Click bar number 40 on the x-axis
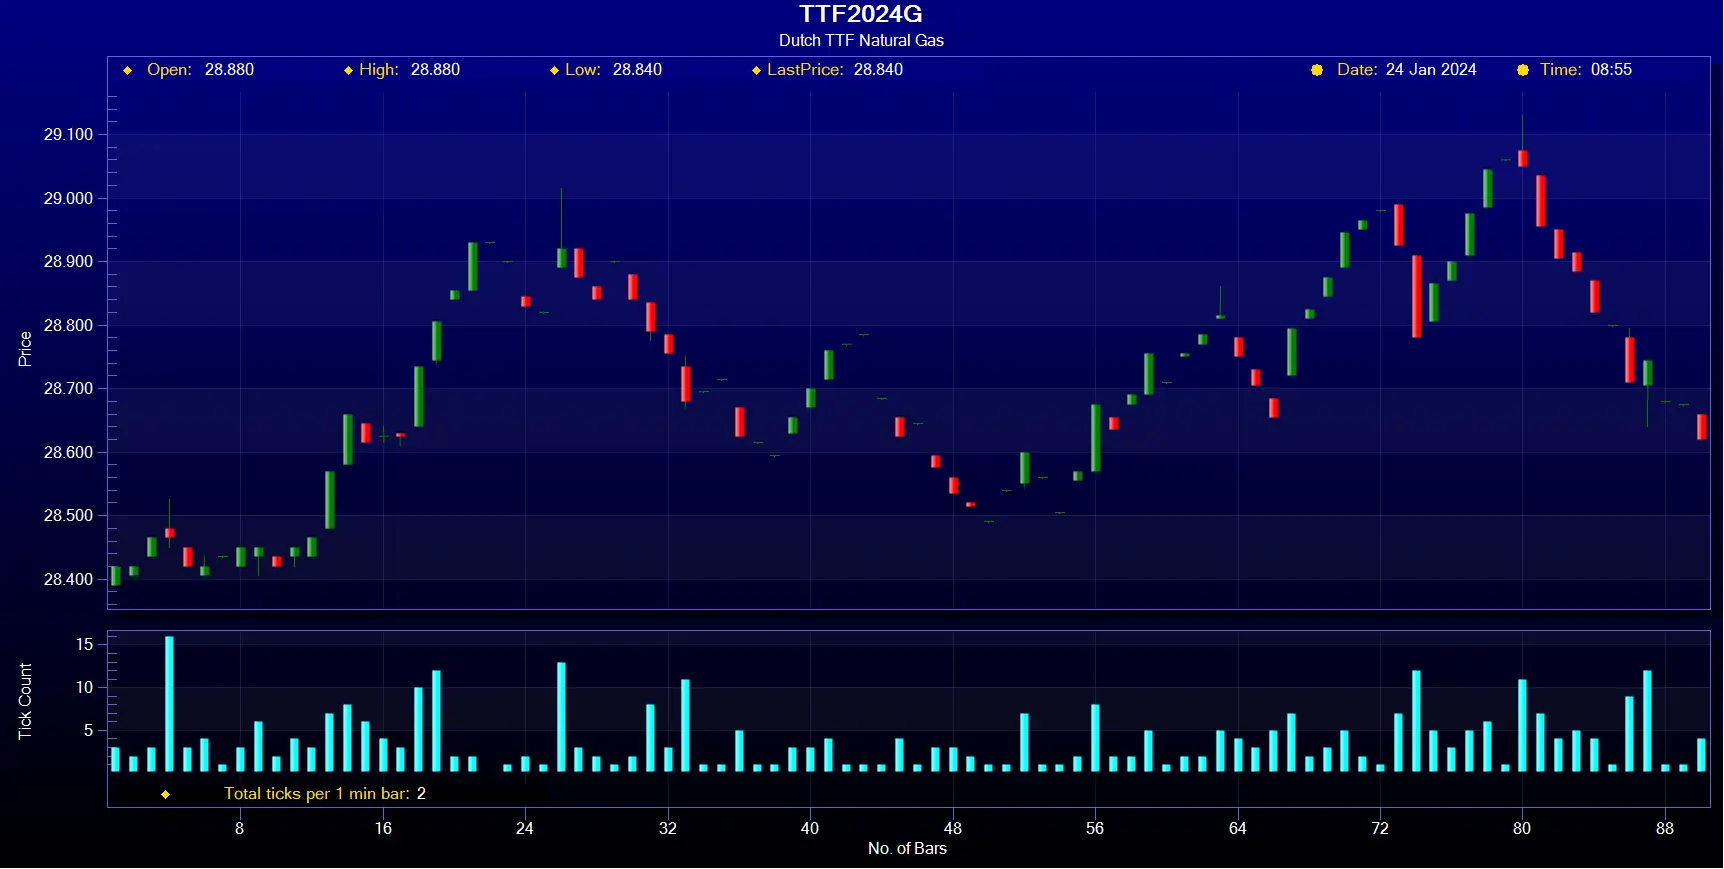This screenshot has width=1724, height=869. pos(810,828)
